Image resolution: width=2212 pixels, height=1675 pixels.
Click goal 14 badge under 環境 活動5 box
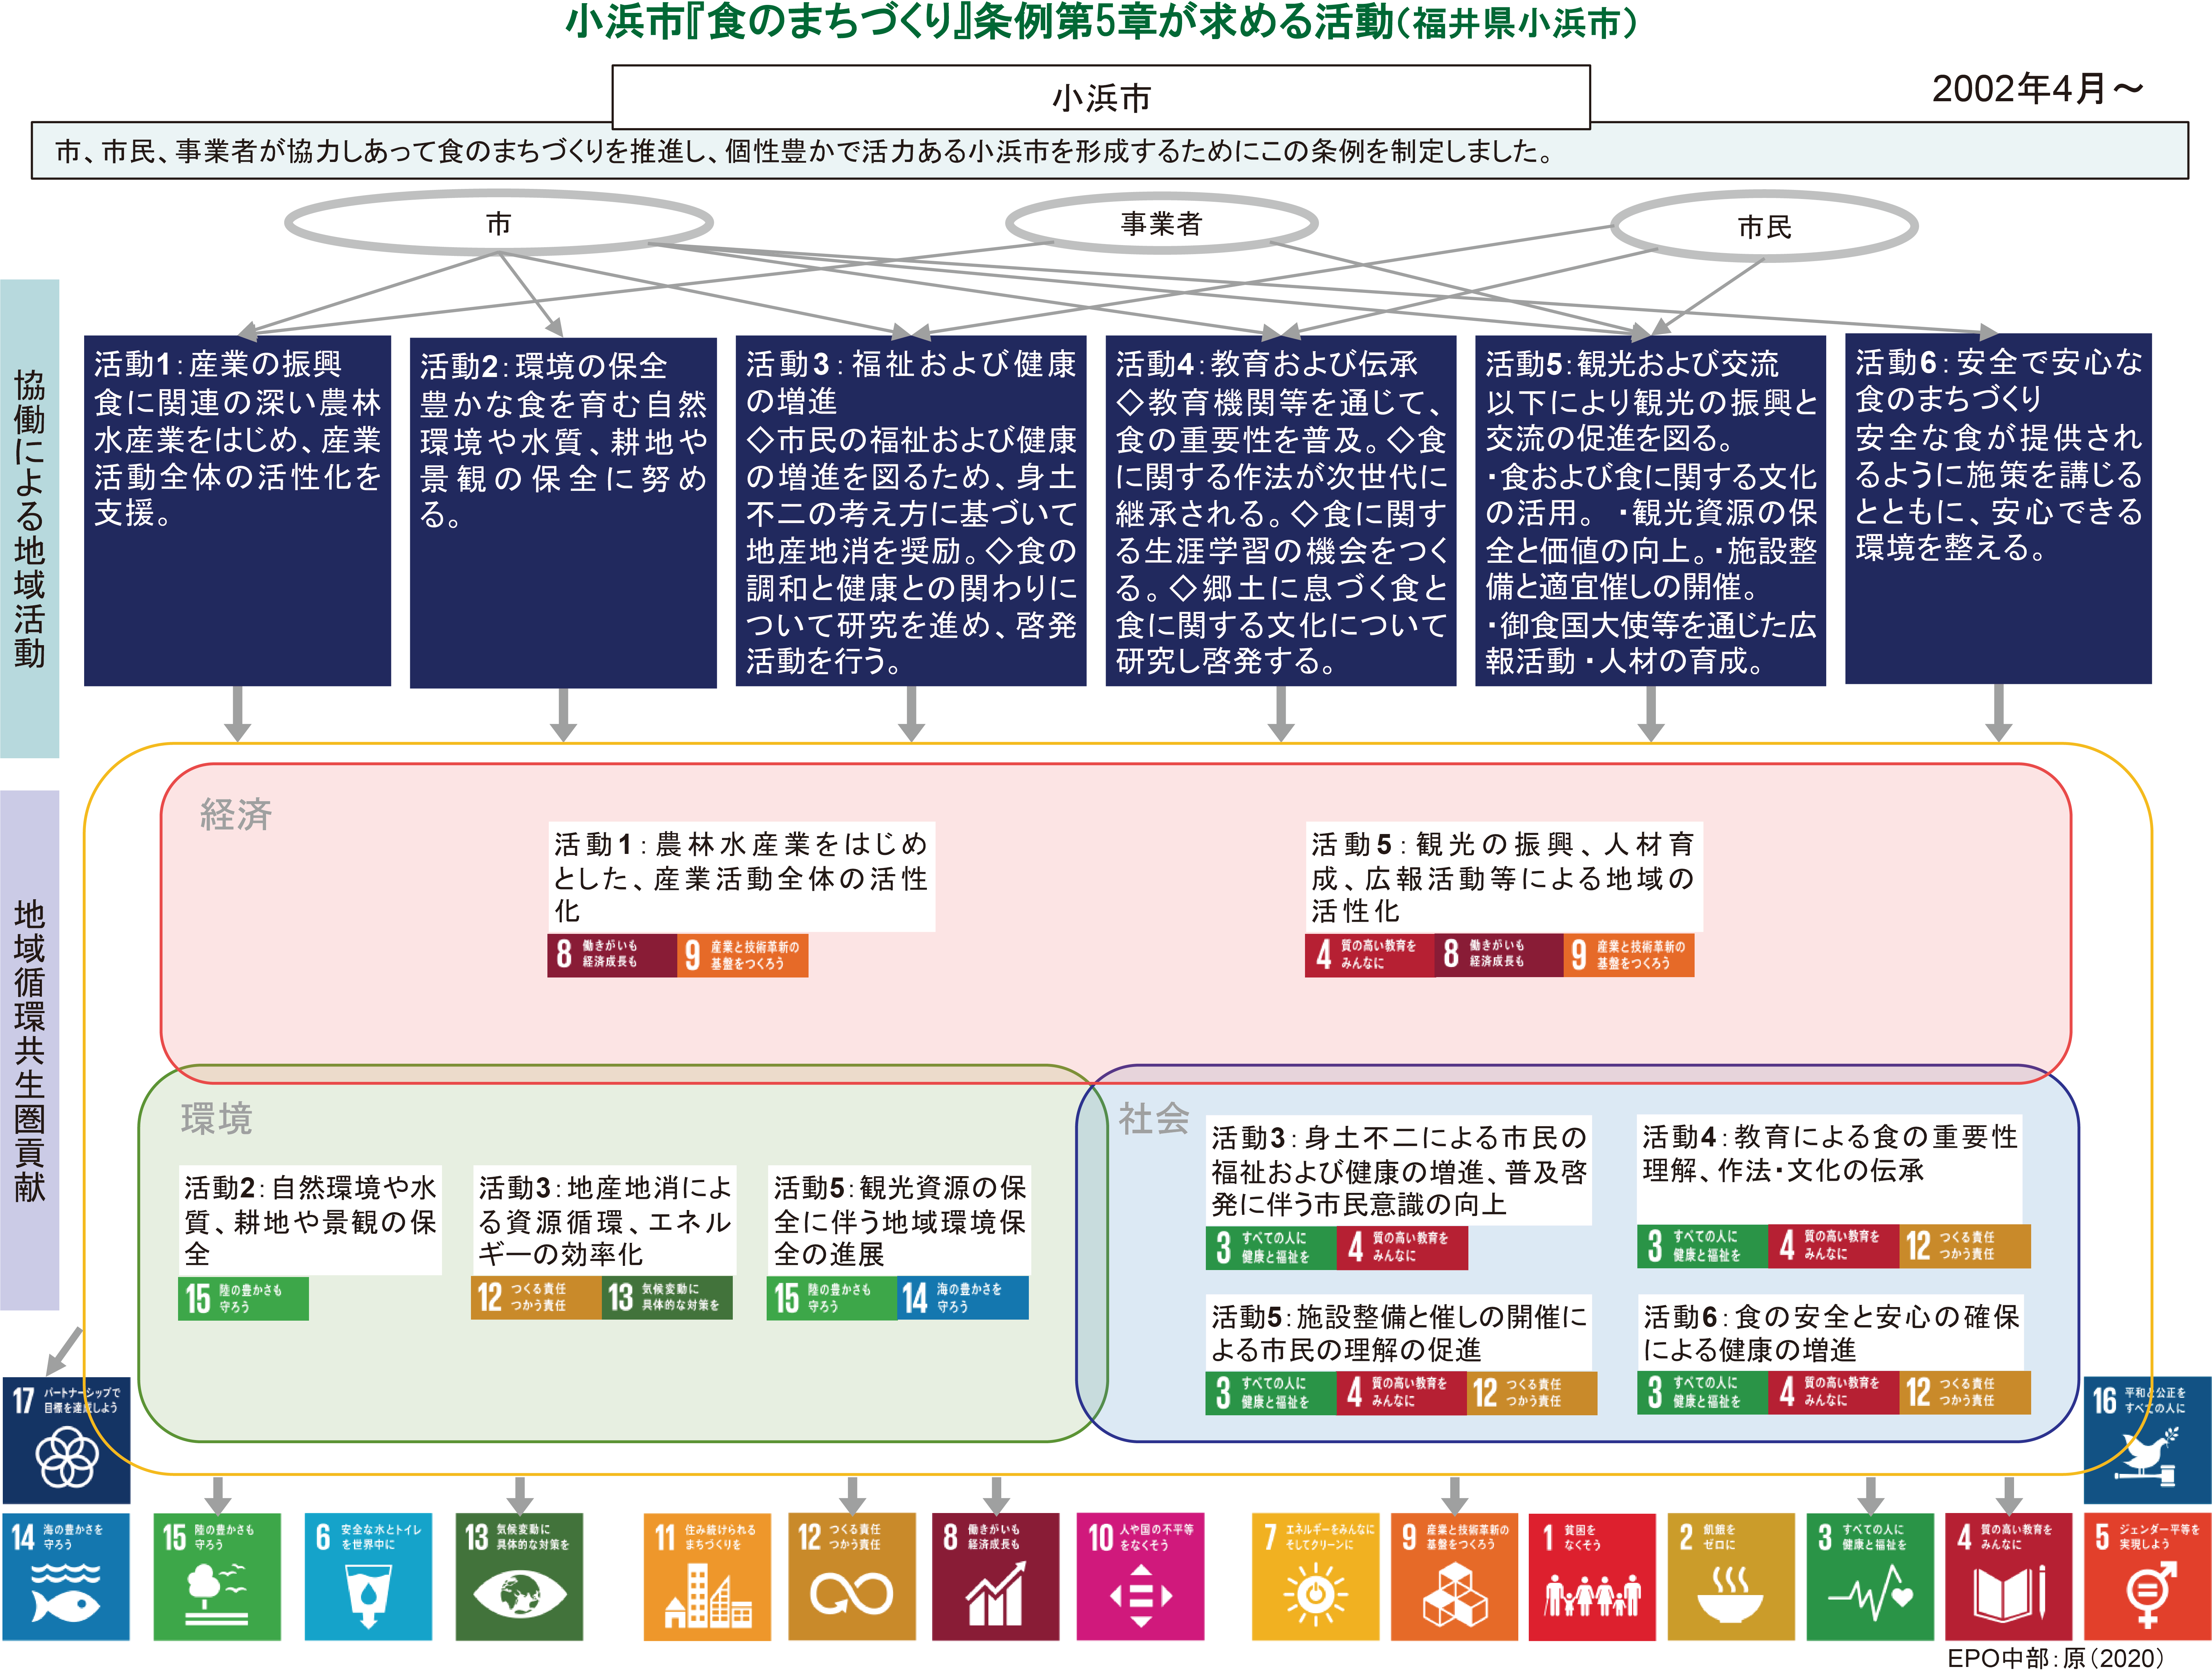pos(963,1298)
